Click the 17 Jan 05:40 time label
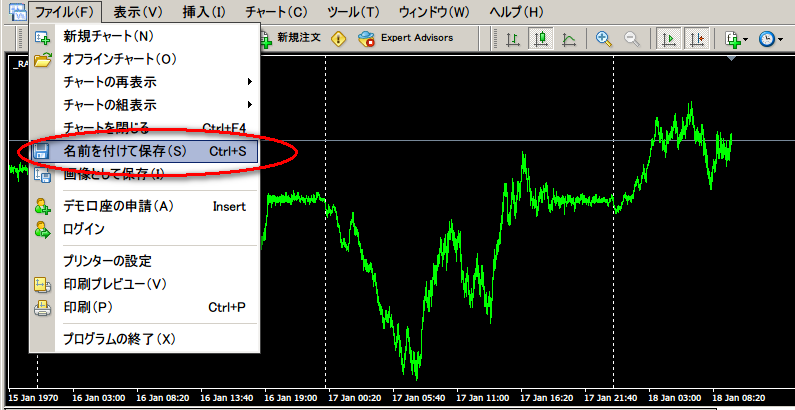Image resolution: width=795 pixels, height=410 pixels. click(x=419, y=397)
